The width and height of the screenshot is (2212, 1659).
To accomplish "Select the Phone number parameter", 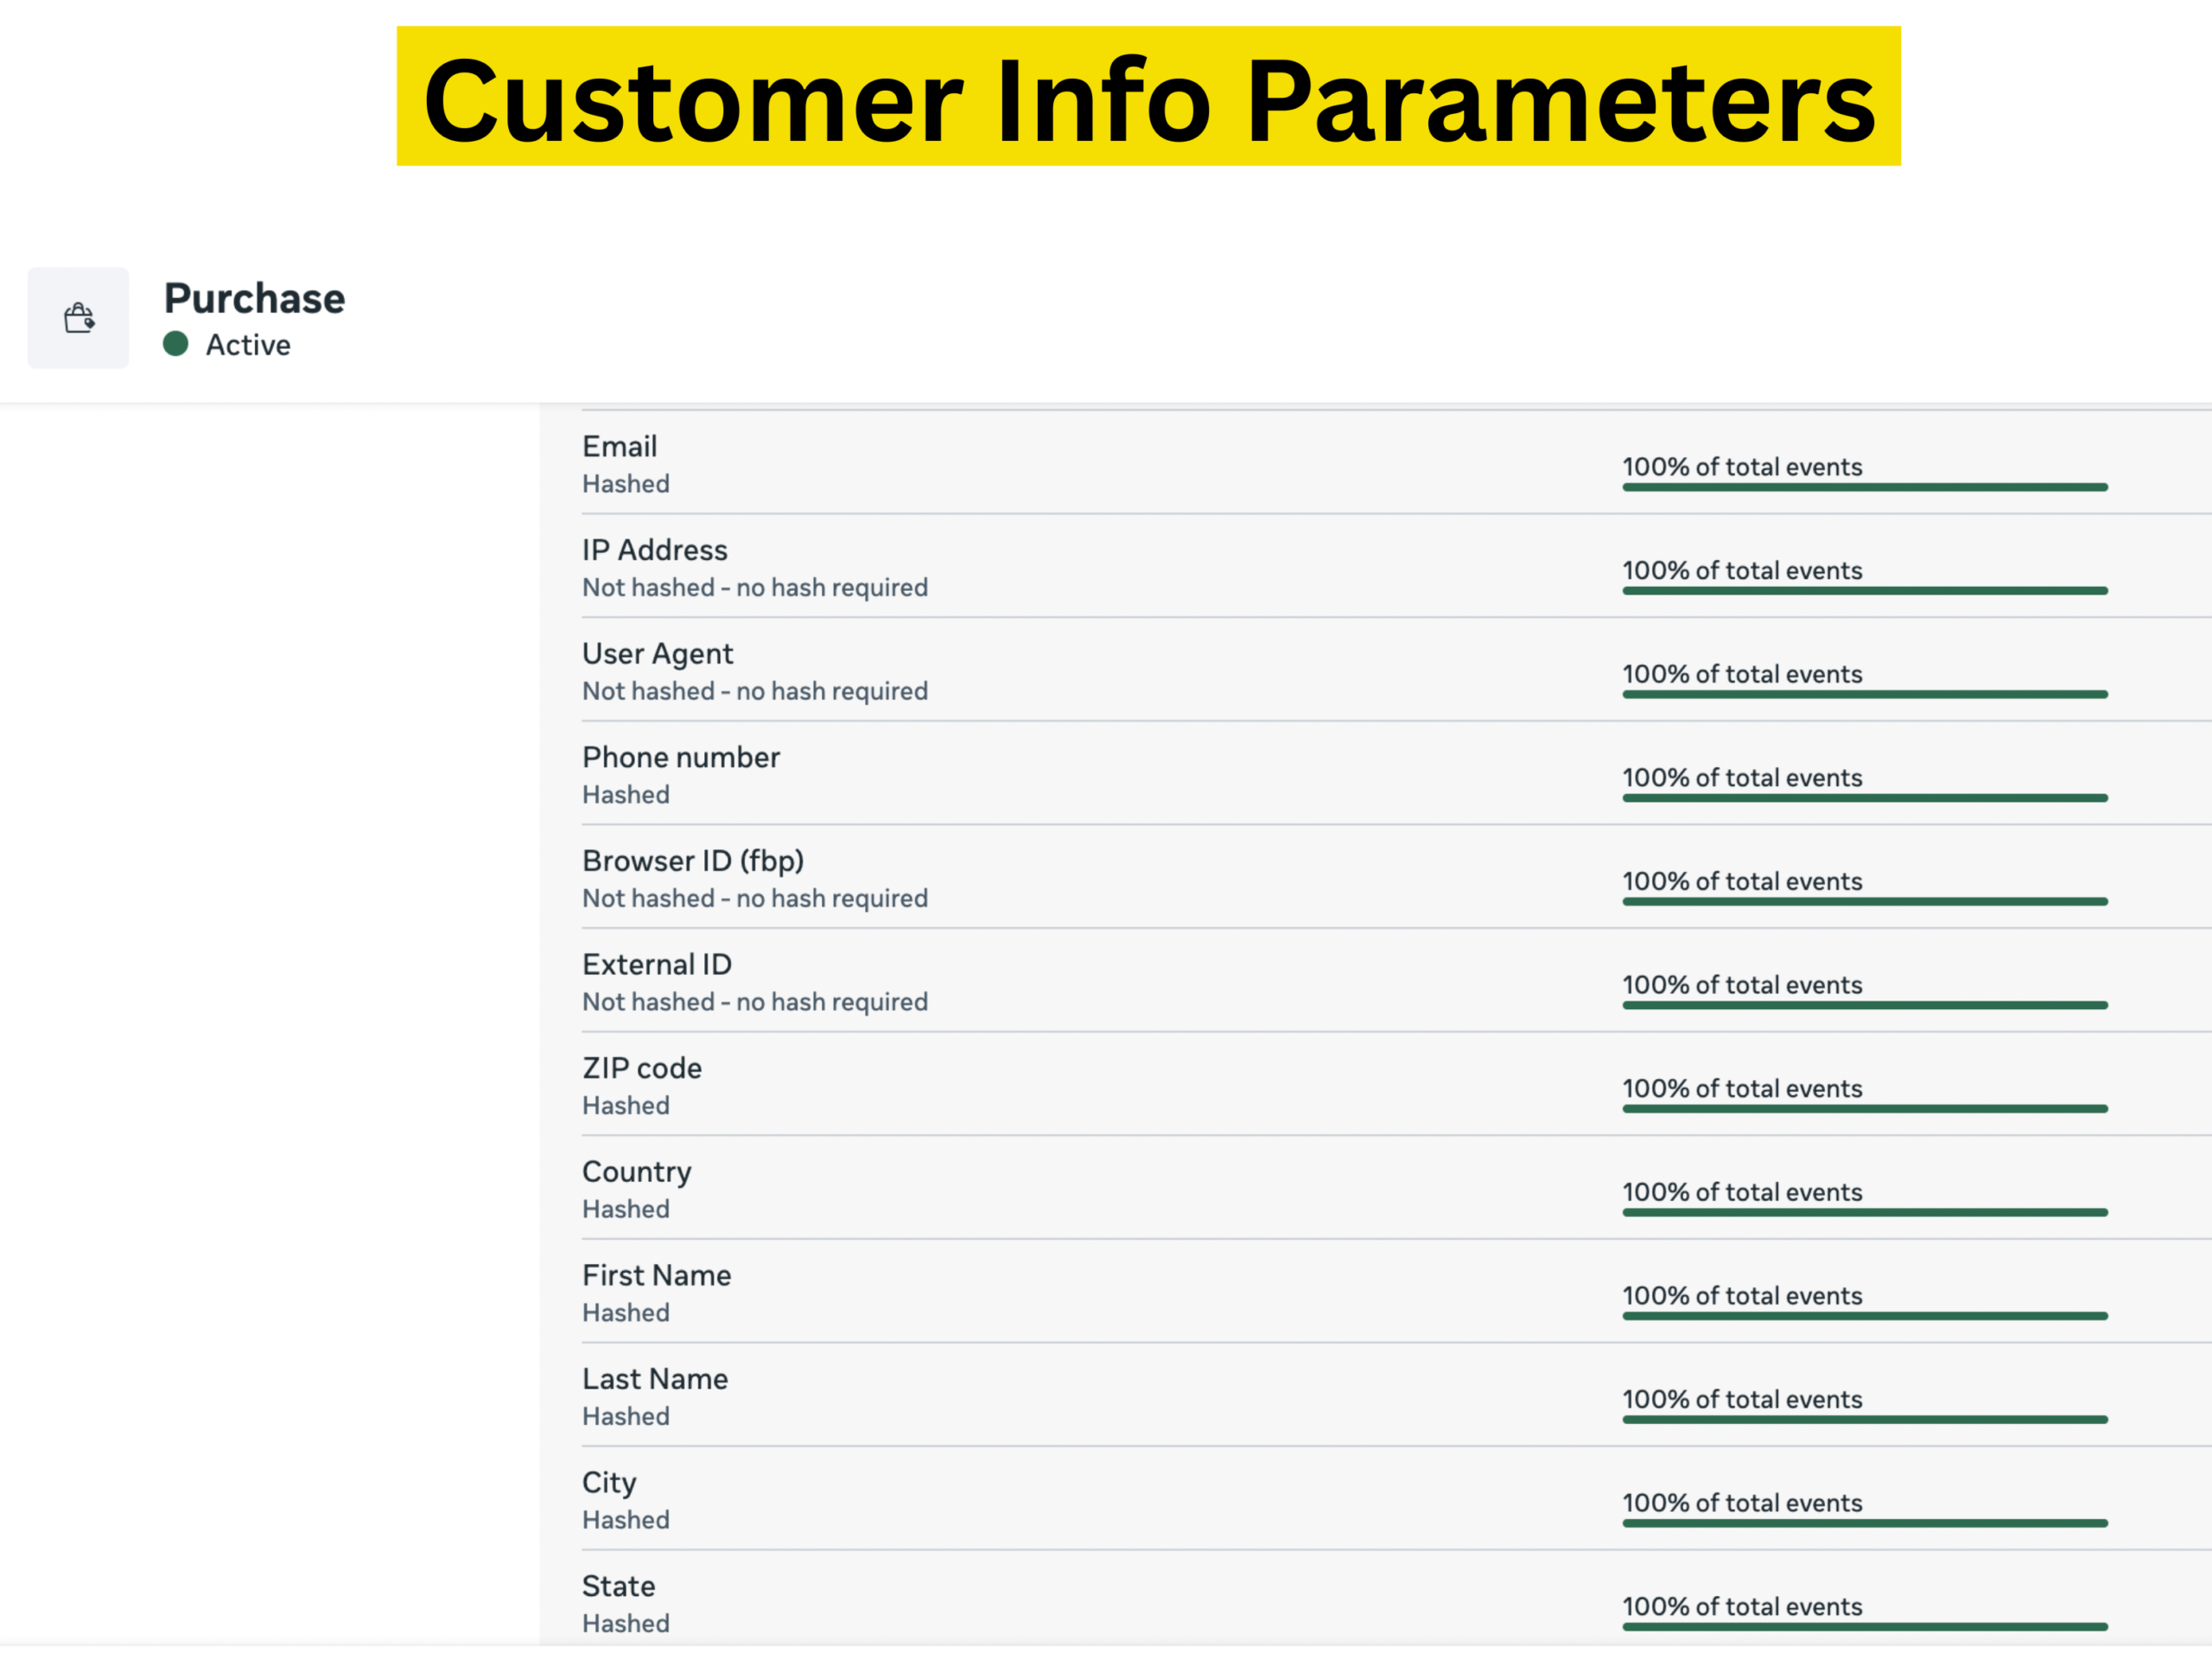I will coord(680,757).
